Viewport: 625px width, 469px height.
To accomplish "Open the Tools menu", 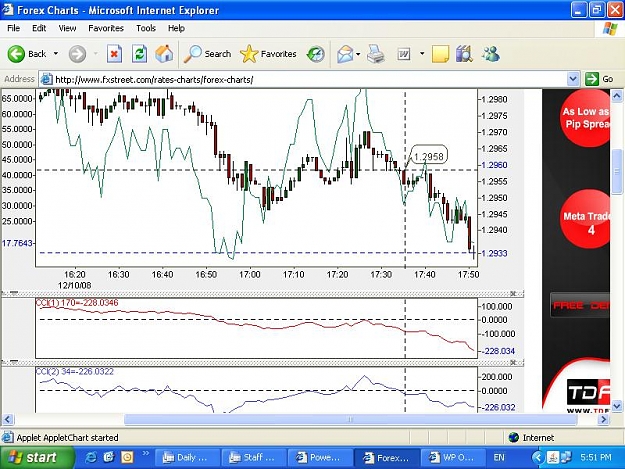I will (145, 28).
